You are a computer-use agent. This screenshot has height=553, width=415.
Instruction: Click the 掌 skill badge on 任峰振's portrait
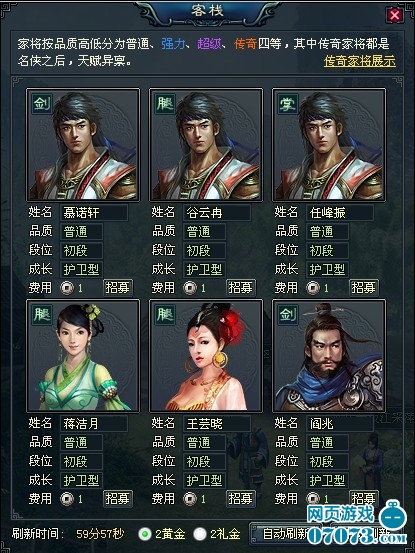tap(288, 104)
